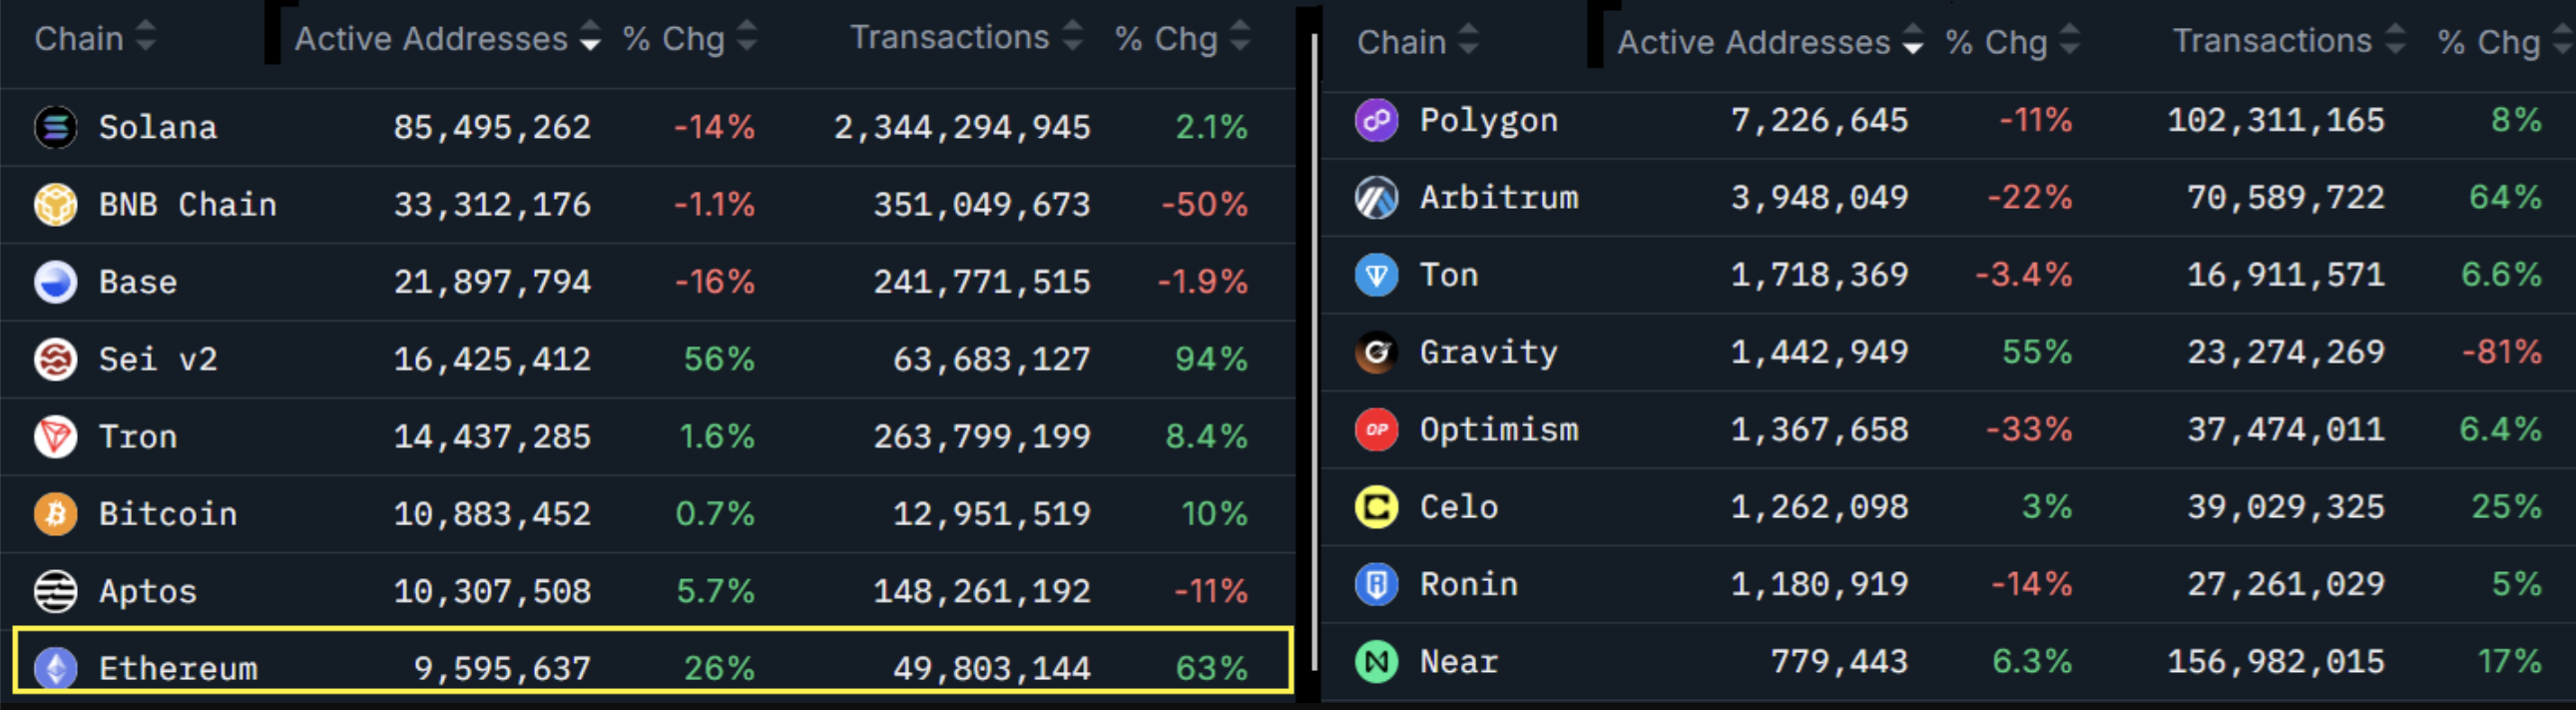Viewport: 2576px width, 710px height.
Task: Sort left table by Active Addresses arrows
Action: (590, 36)
